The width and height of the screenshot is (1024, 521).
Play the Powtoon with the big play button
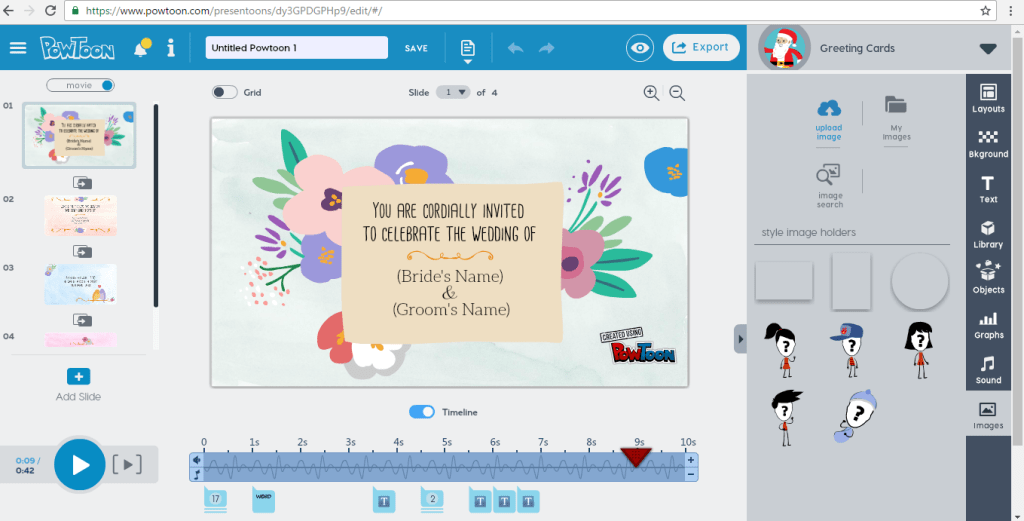80,465
